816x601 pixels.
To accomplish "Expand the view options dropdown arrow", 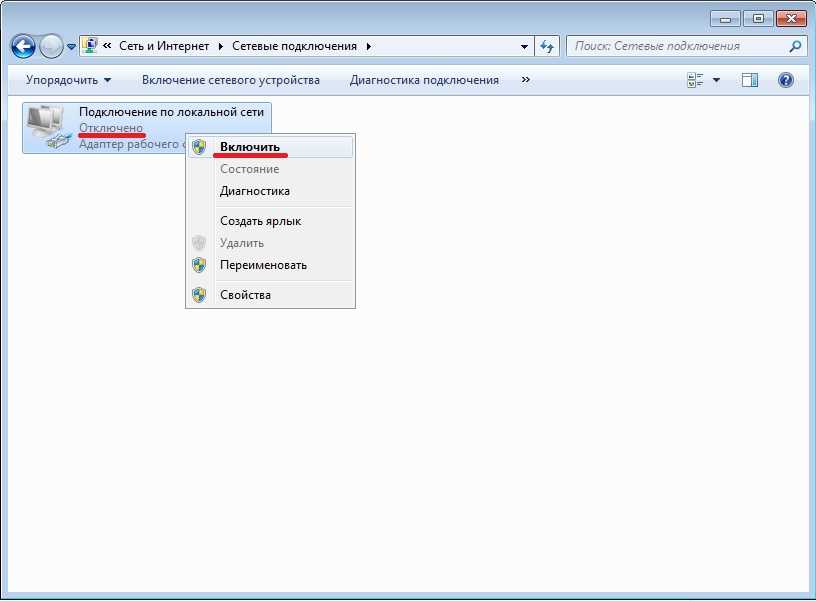I will pos(716,80).
